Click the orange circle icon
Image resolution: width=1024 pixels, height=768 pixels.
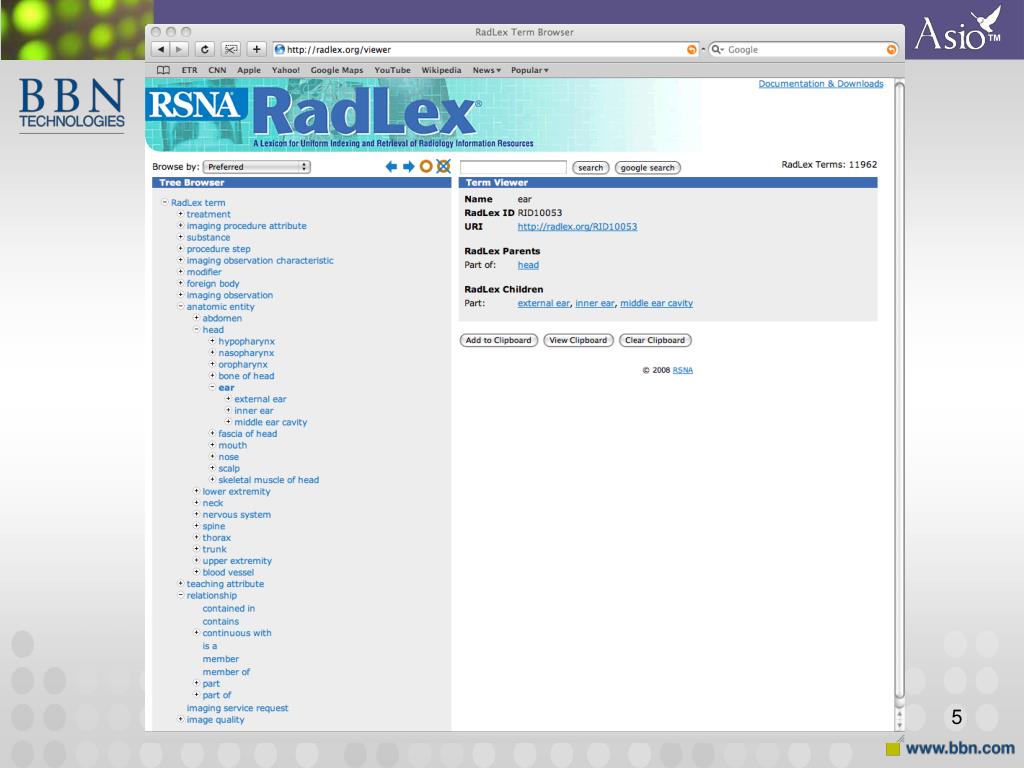pos(426,167)
